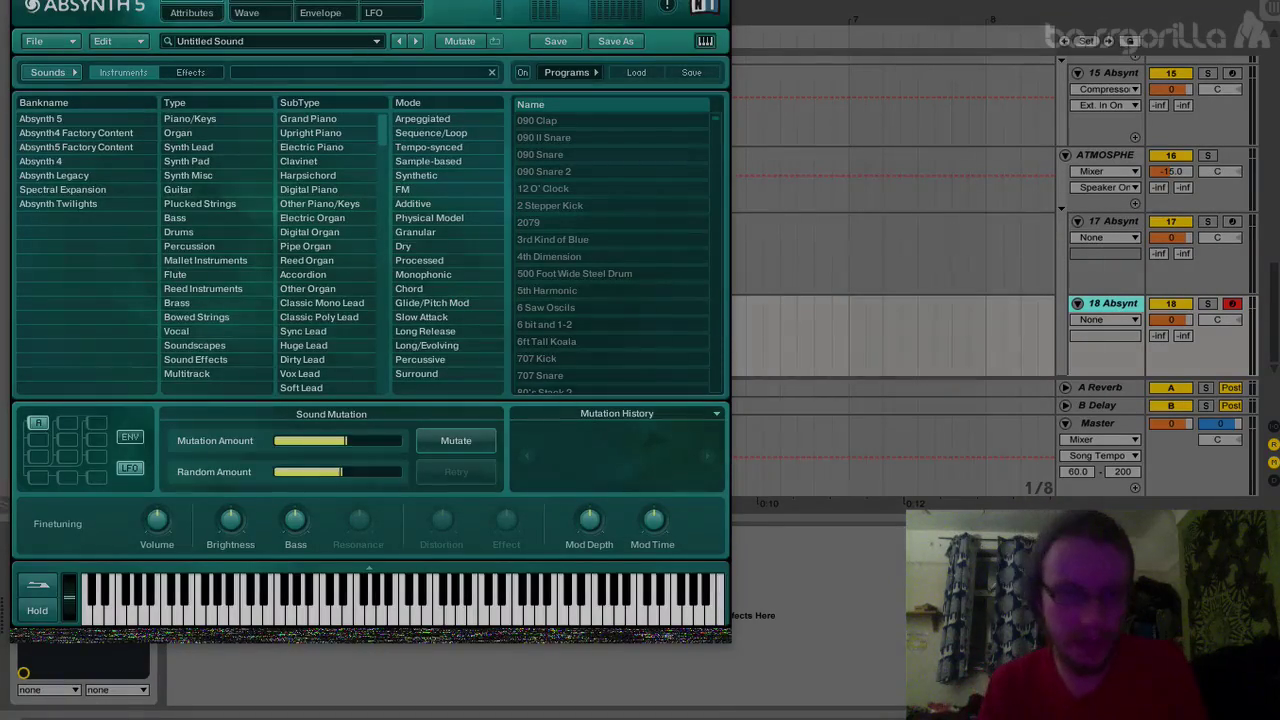Viewport: 1280px width, 720px height.
Task: Turn the Volume knob
Action: (x=157, y=520)
